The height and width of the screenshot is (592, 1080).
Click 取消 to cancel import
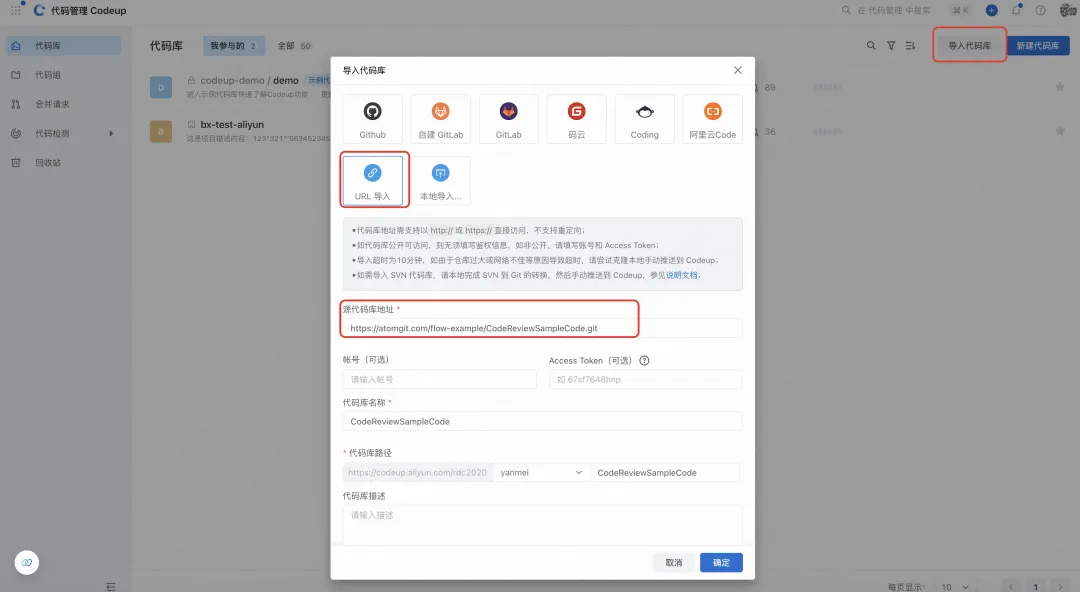point(674,562)
